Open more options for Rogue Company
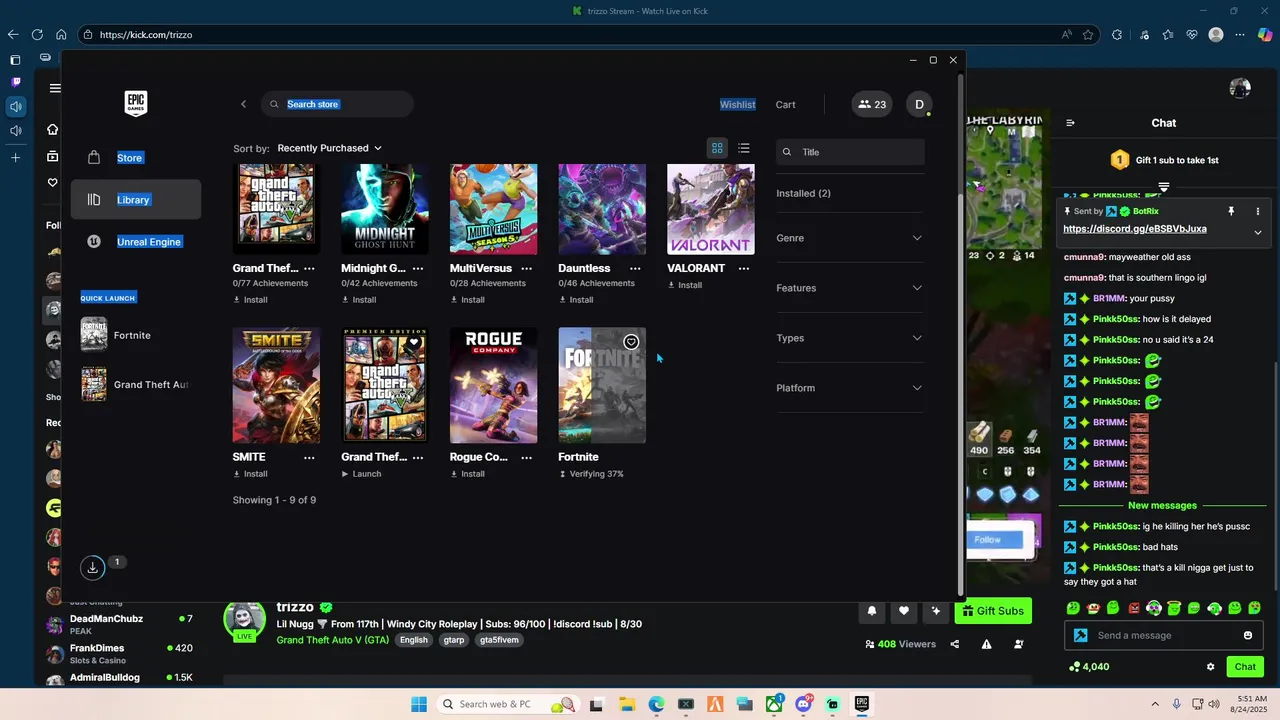The width and height of the screenshot is (1280, 720). click(526, 457)
